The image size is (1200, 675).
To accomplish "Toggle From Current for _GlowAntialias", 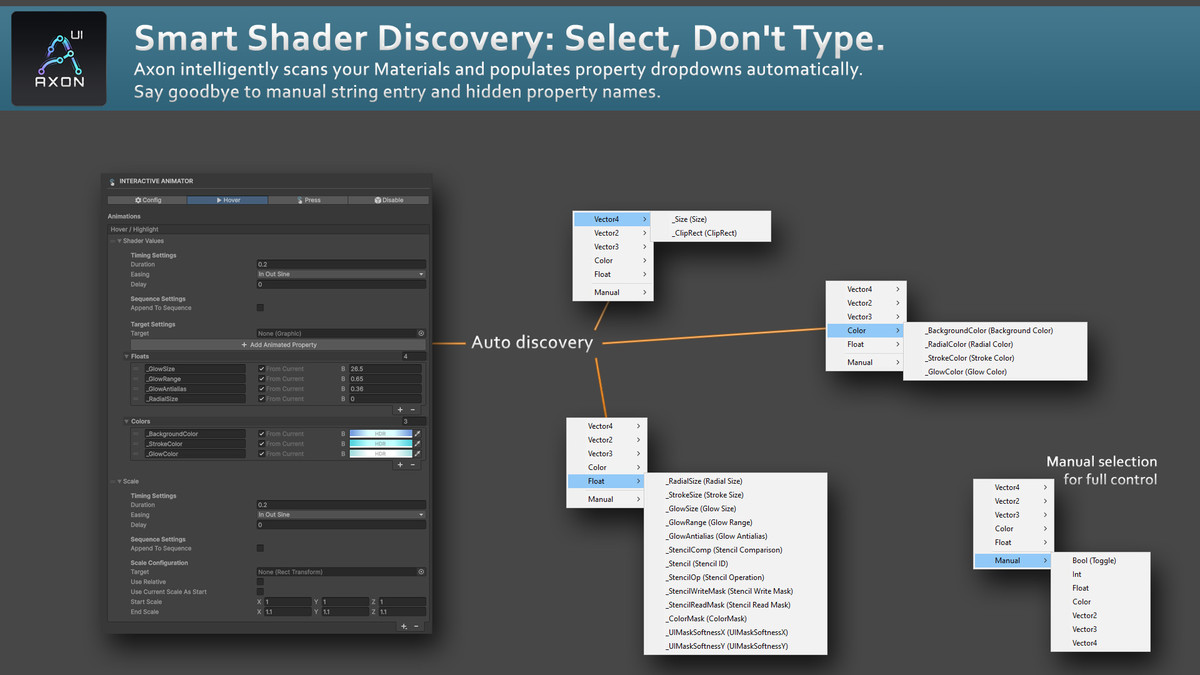I will (262, 389).
